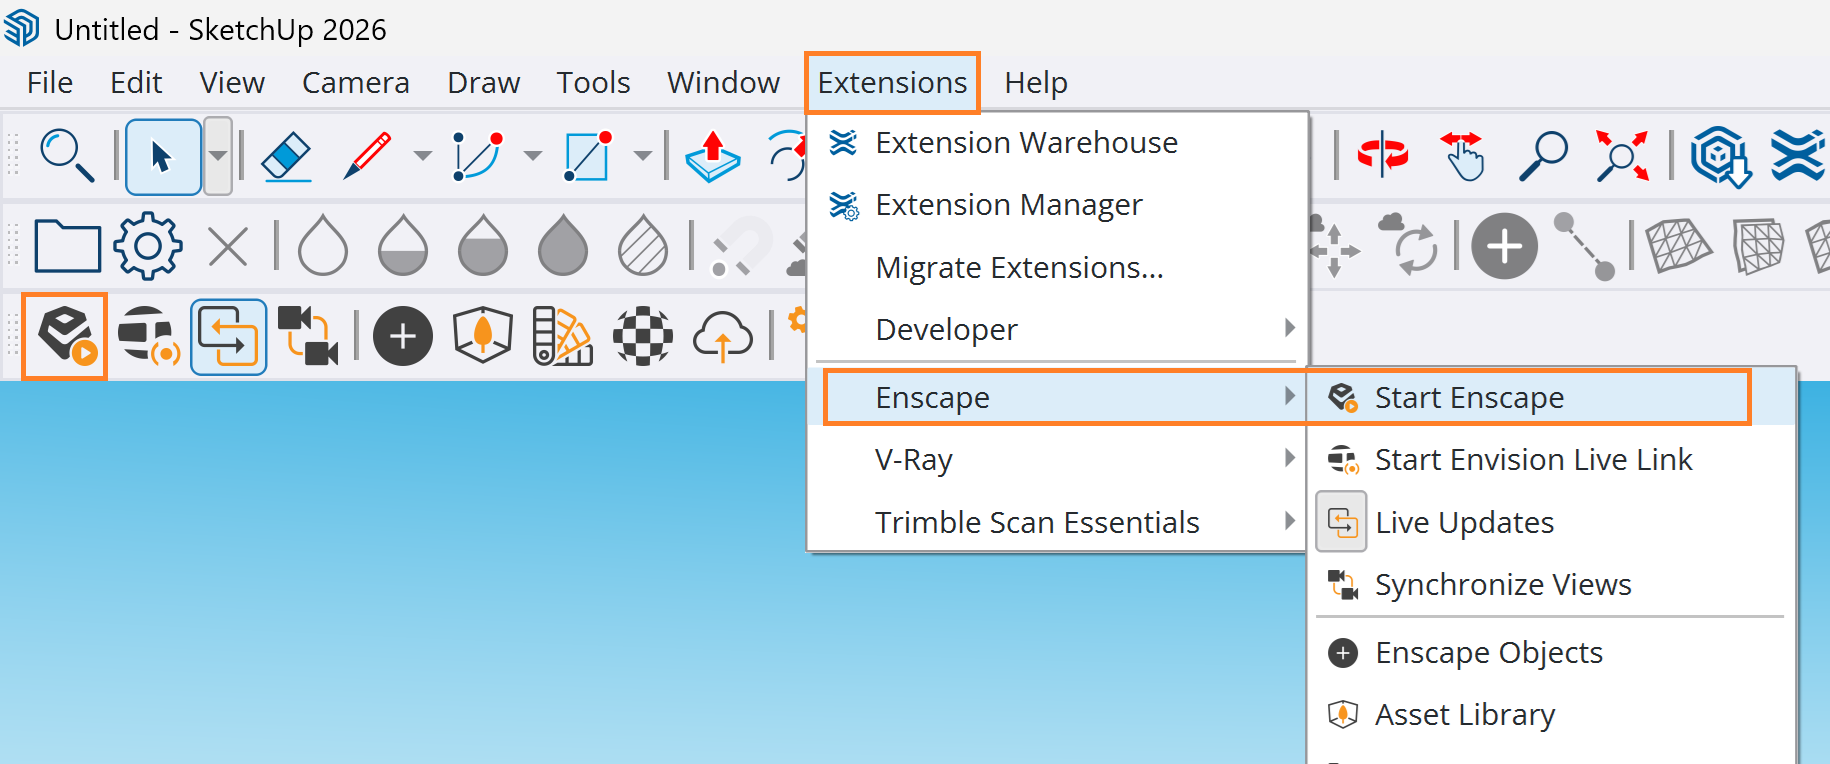Open the checkered sphere Material Editor icon
1830x764 pixels.
point(643,336)
